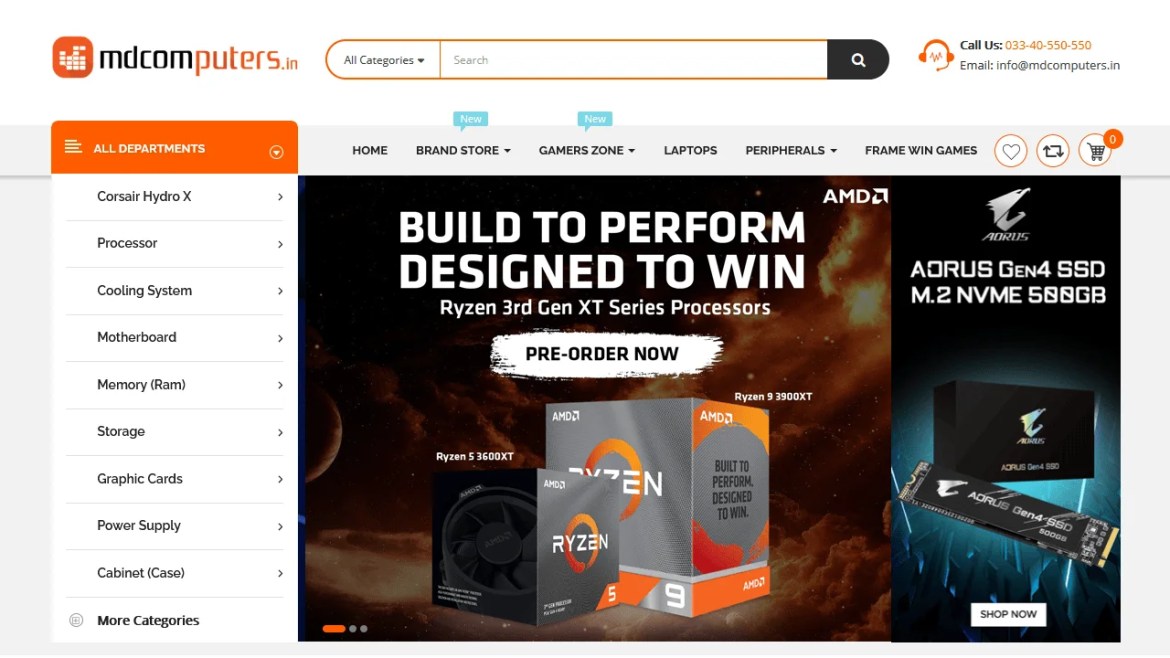The height and width of the screenshot is (658, 1170).
Task: Click the search magnifier button
Action: coord(858,60)
